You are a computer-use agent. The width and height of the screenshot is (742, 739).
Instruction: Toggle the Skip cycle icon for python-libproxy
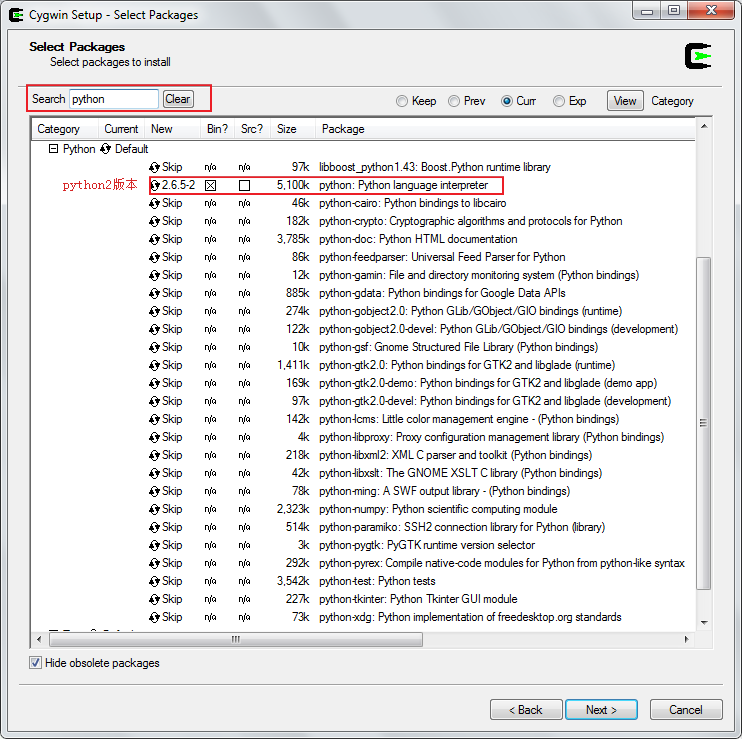click(154, 437)
